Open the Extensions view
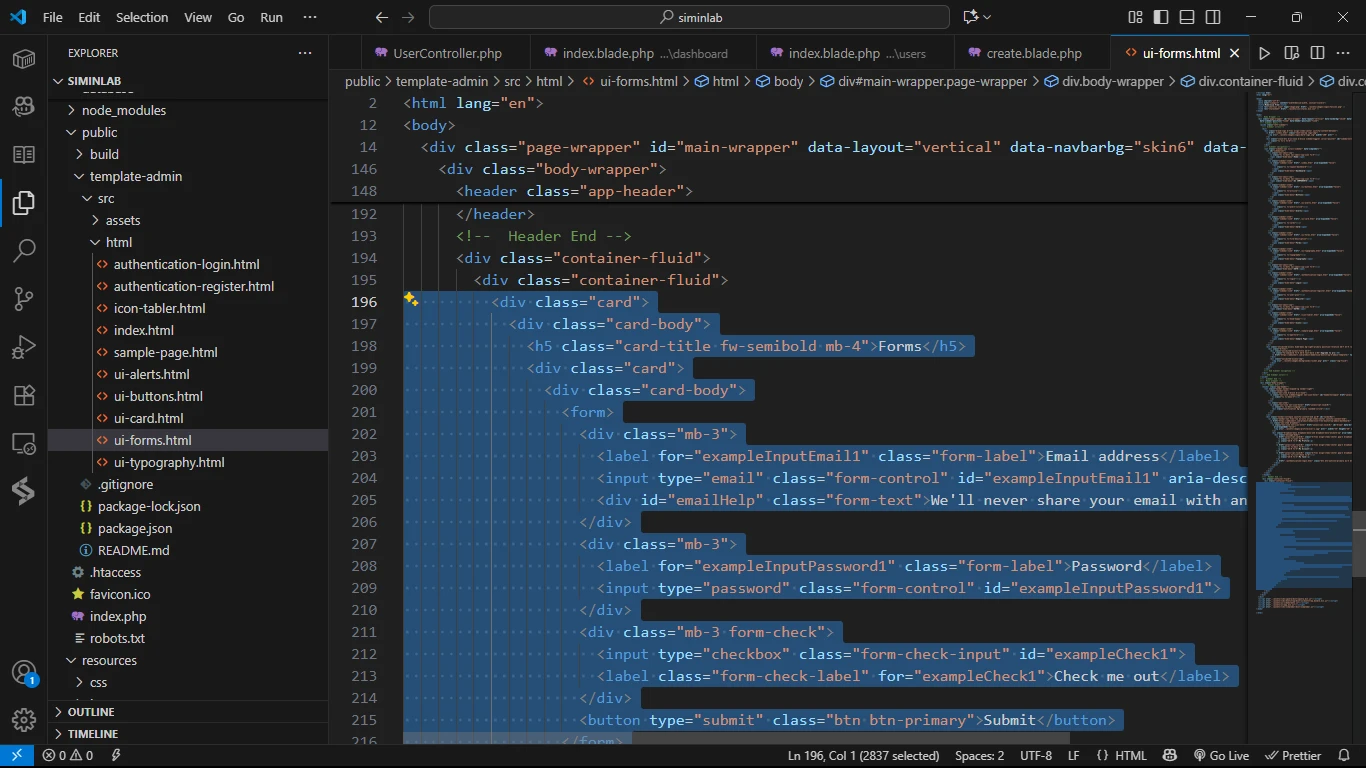Screen dimensions: 1366x768 24,395
